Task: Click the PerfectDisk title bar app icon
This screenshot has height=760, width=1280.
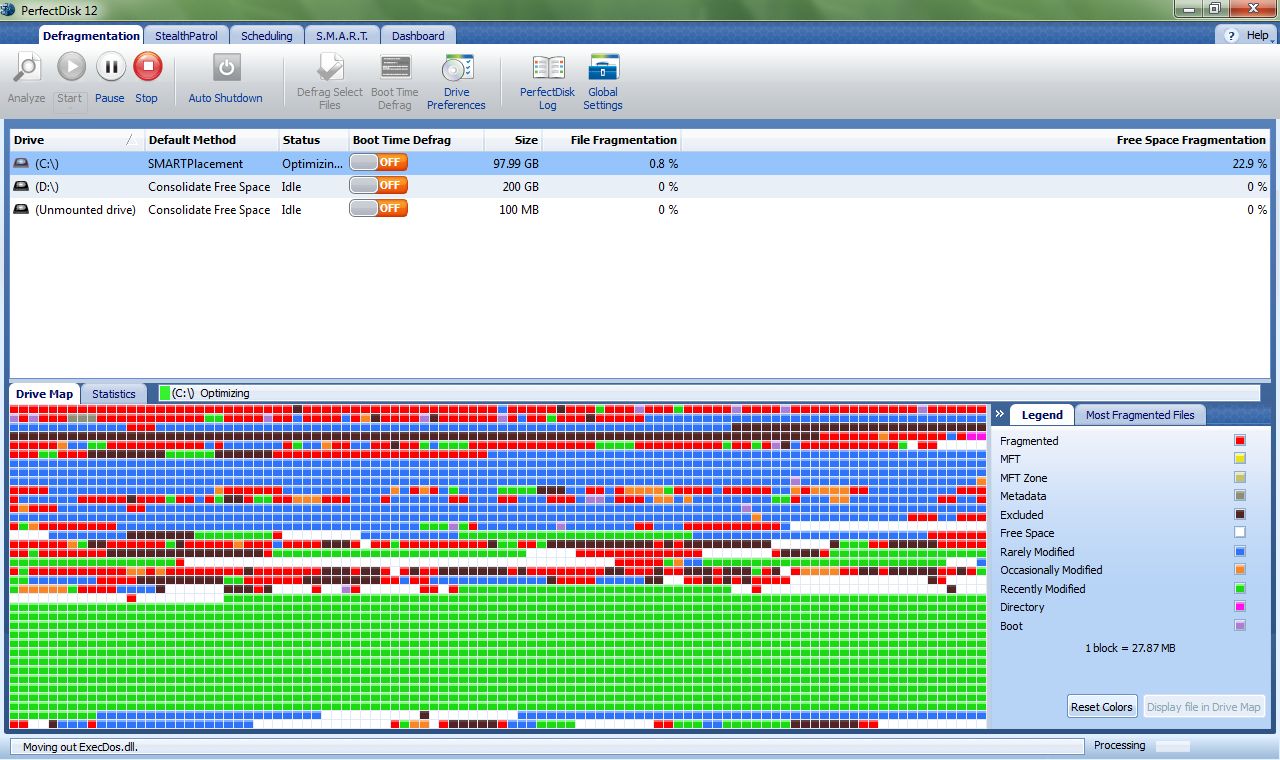Action: 9,9
